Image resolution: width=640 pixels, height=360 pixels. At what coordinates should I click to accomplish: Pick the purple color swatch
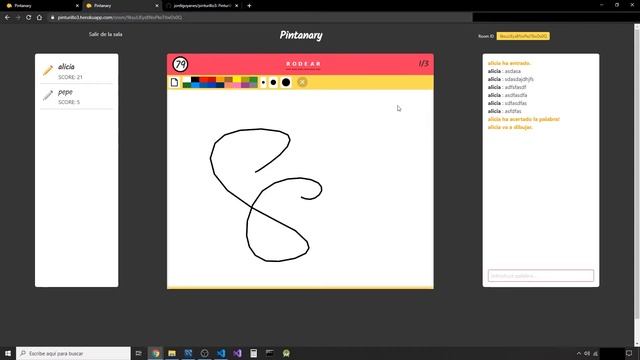click(x=245, y=85)
